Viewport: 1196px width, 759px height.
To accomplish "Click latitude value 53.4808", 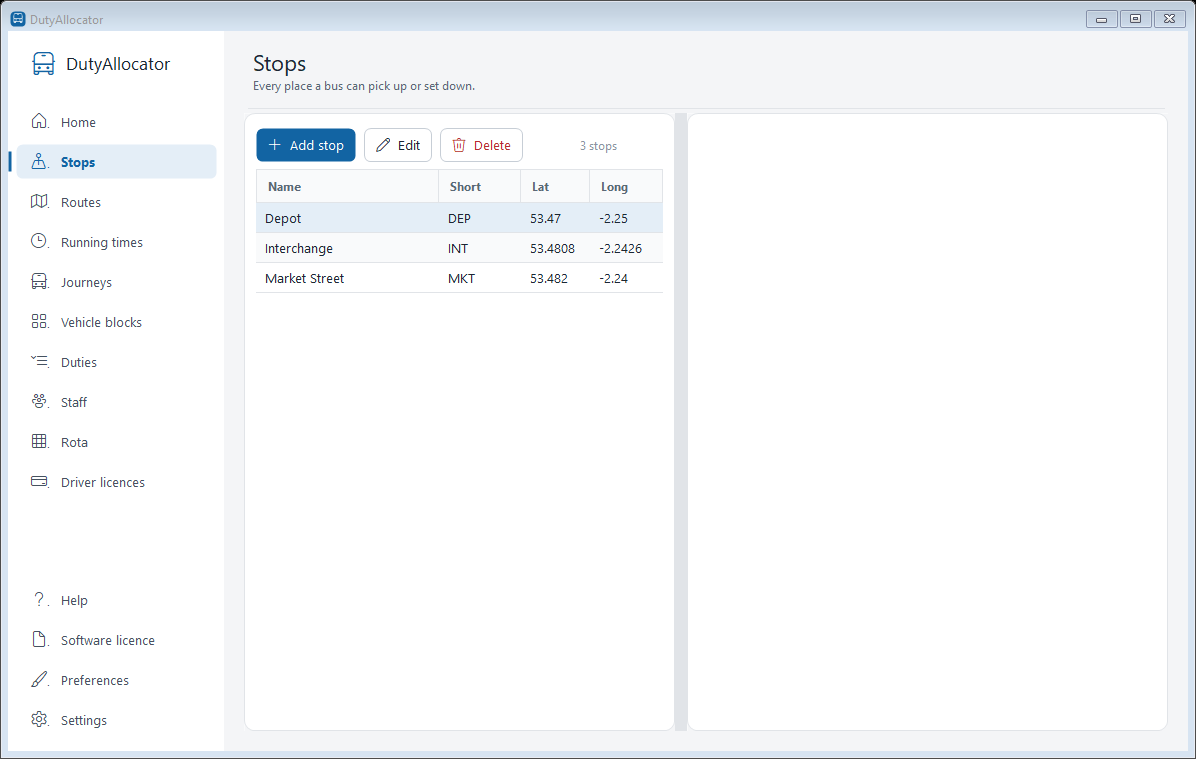I will (x=552, y=249).
